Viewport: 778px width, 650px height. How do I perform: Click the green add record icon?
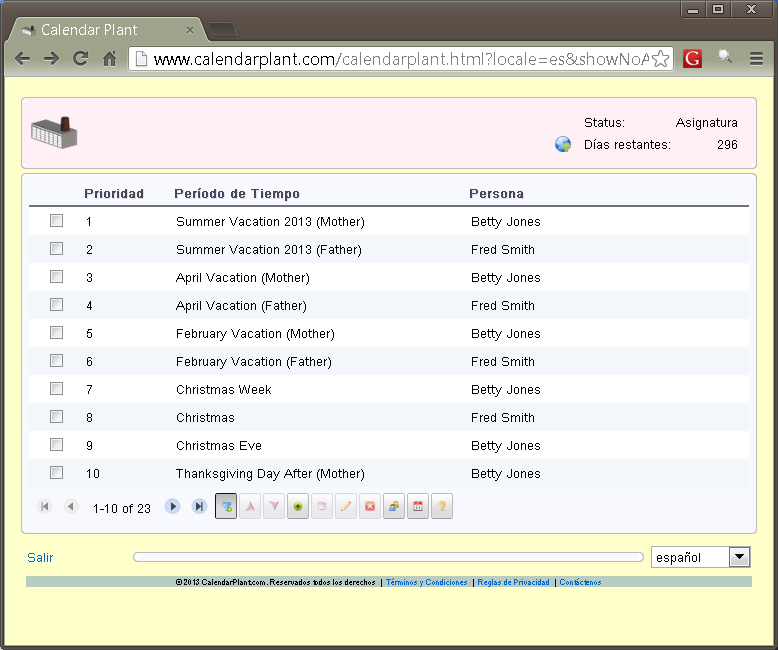(298, 507)
